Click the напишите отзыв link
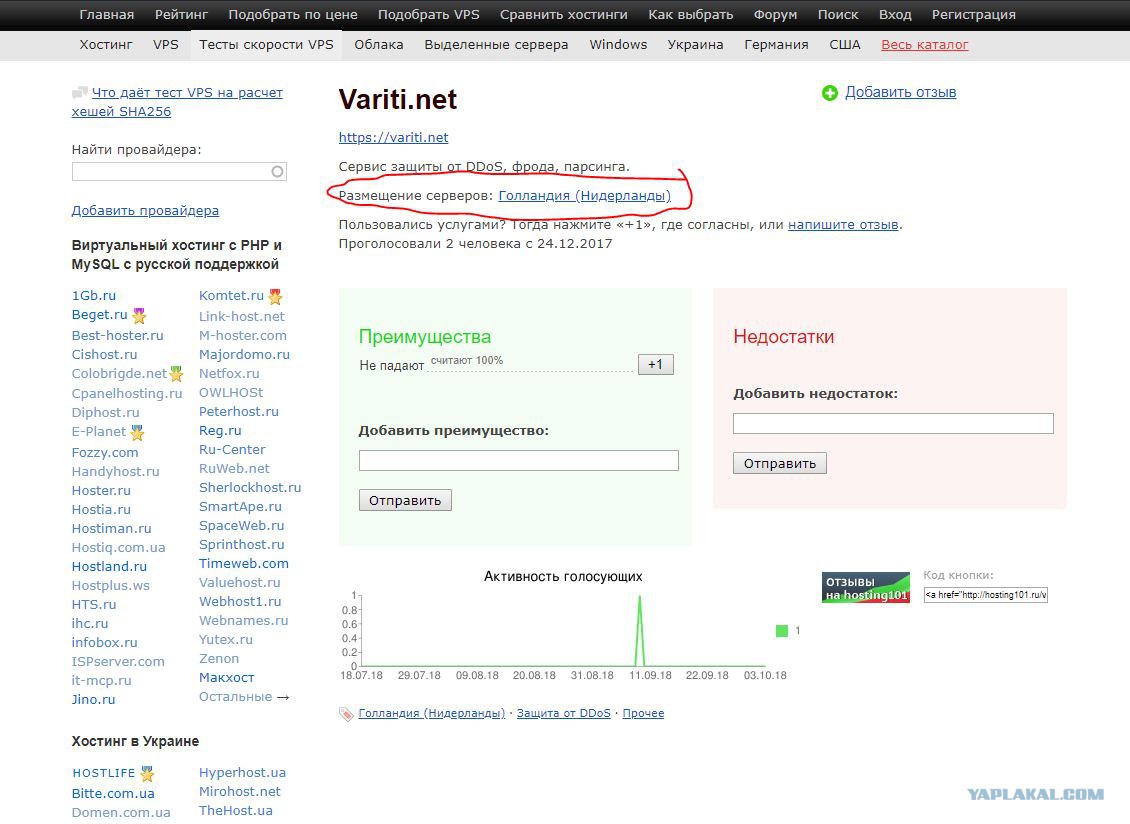The width and height of the screenshot is (1130, 824). click(x=843, y=224)
